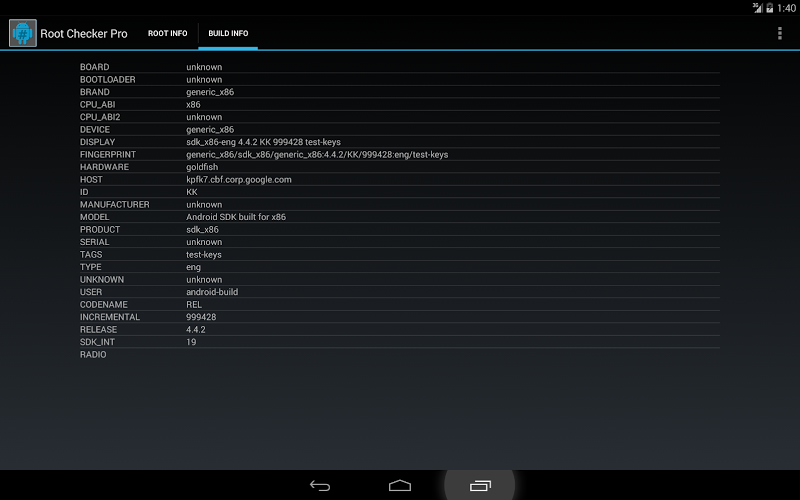Tap the battery status icon

(769, 8)
